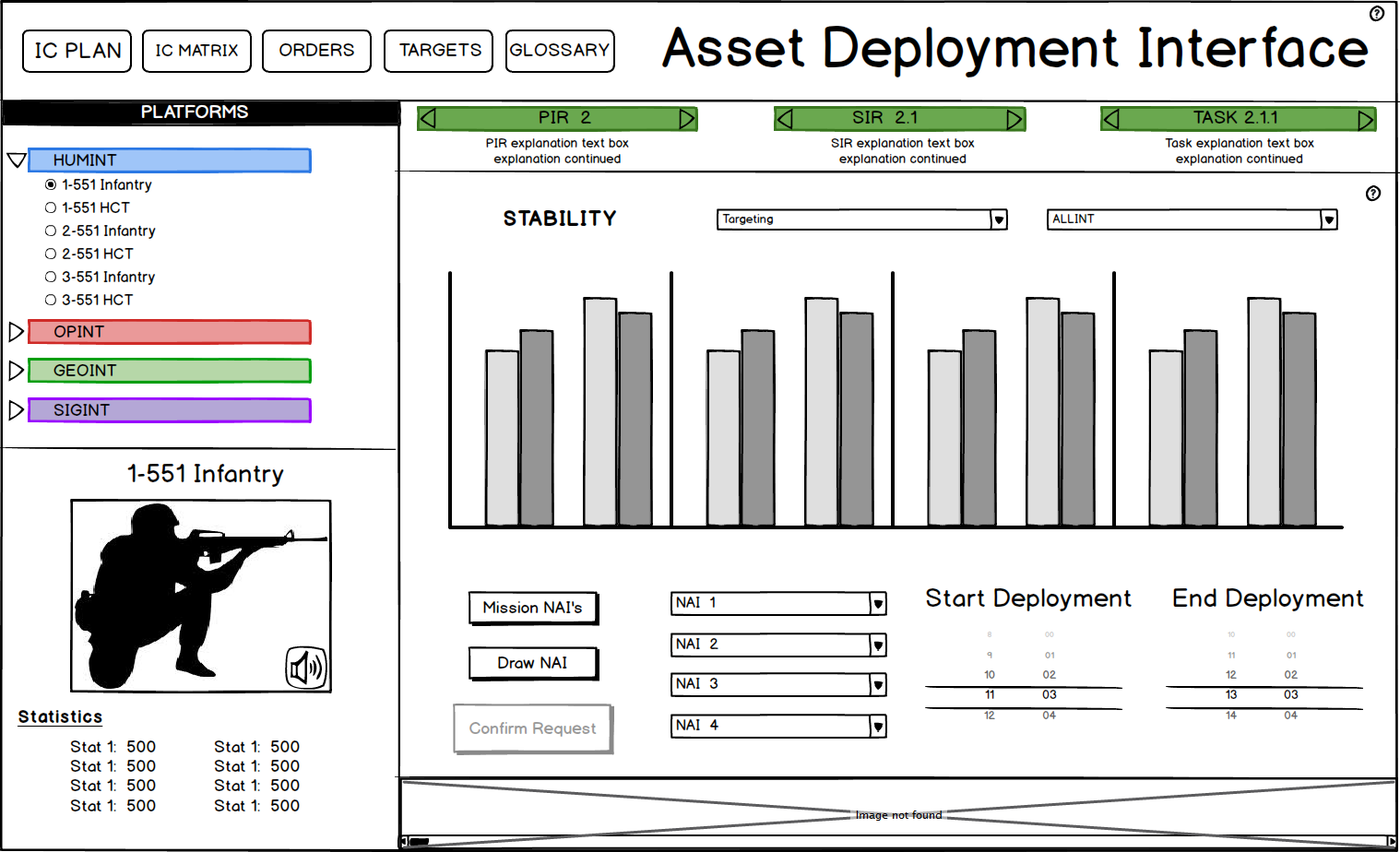Image resolution: width=1400 pixels, height=852 pixels.
Task: Advance to next SIR with right arrow
Action: (1014, 119)
